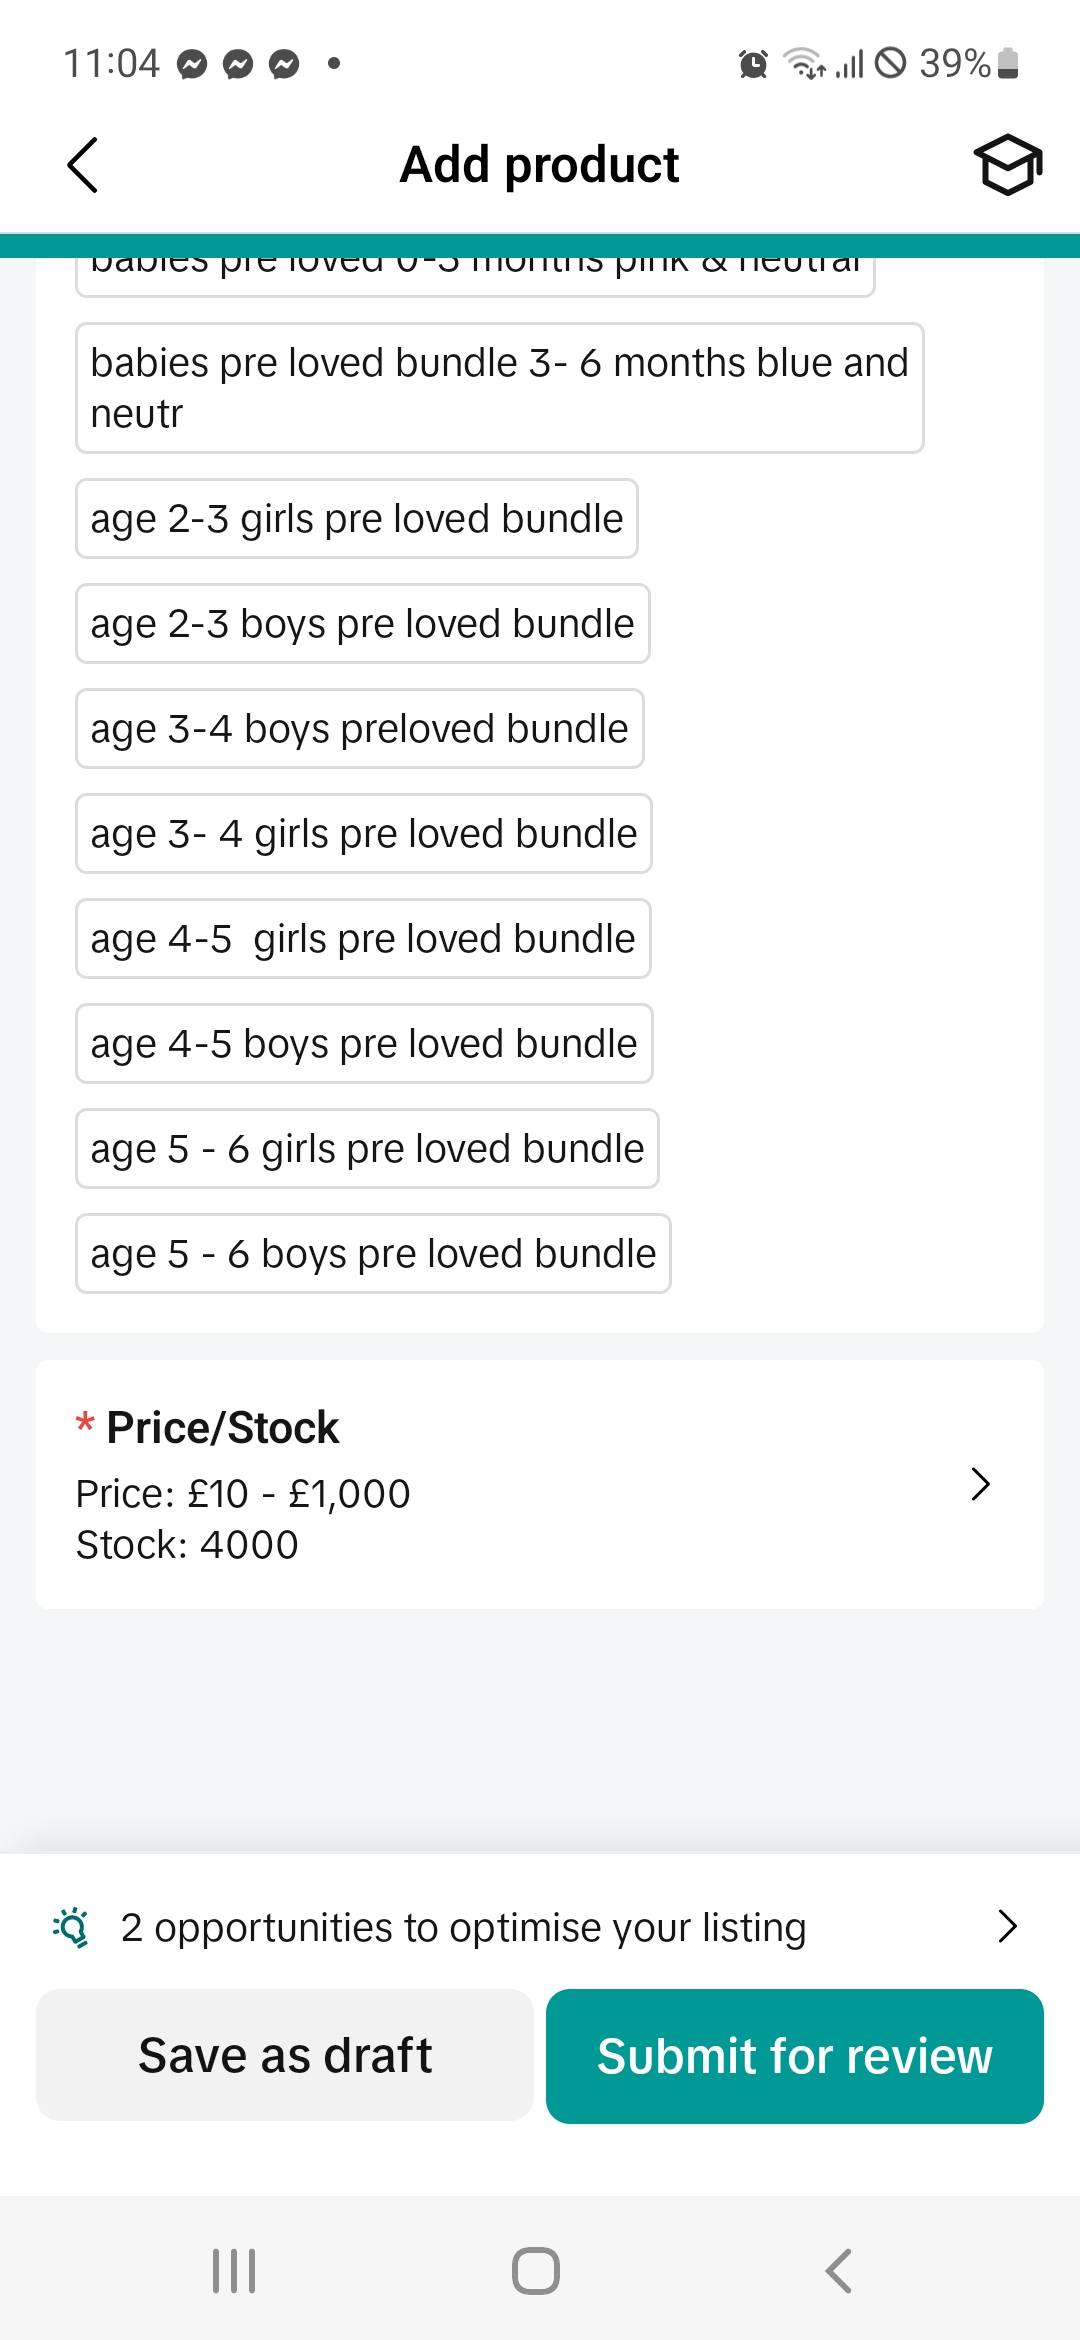Viewport: 1080px width, 2340px height.
Task: Edit "age 5 - 6 boys pre loved bundle"
Action: [x=374, y=1254]
